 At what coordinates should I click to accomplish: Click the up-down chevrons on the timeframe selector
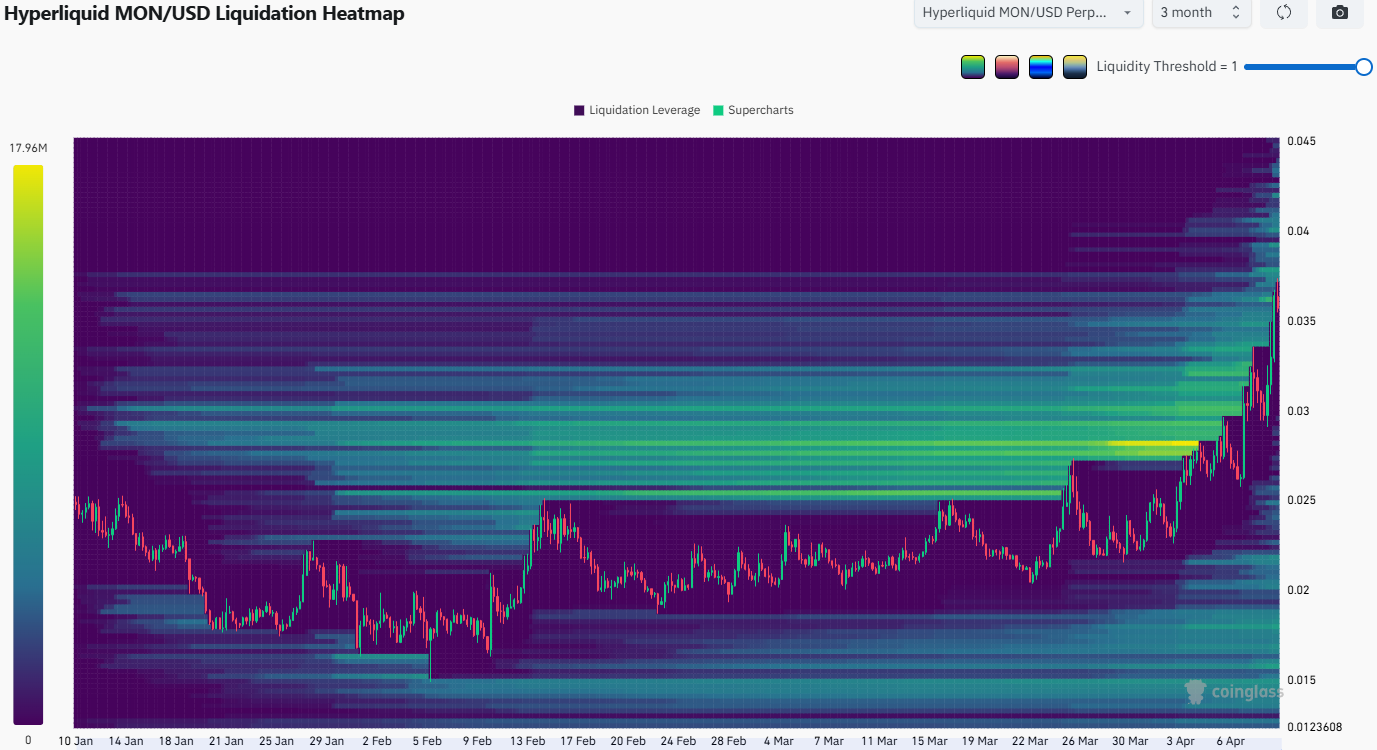(x=1236, y=13)
